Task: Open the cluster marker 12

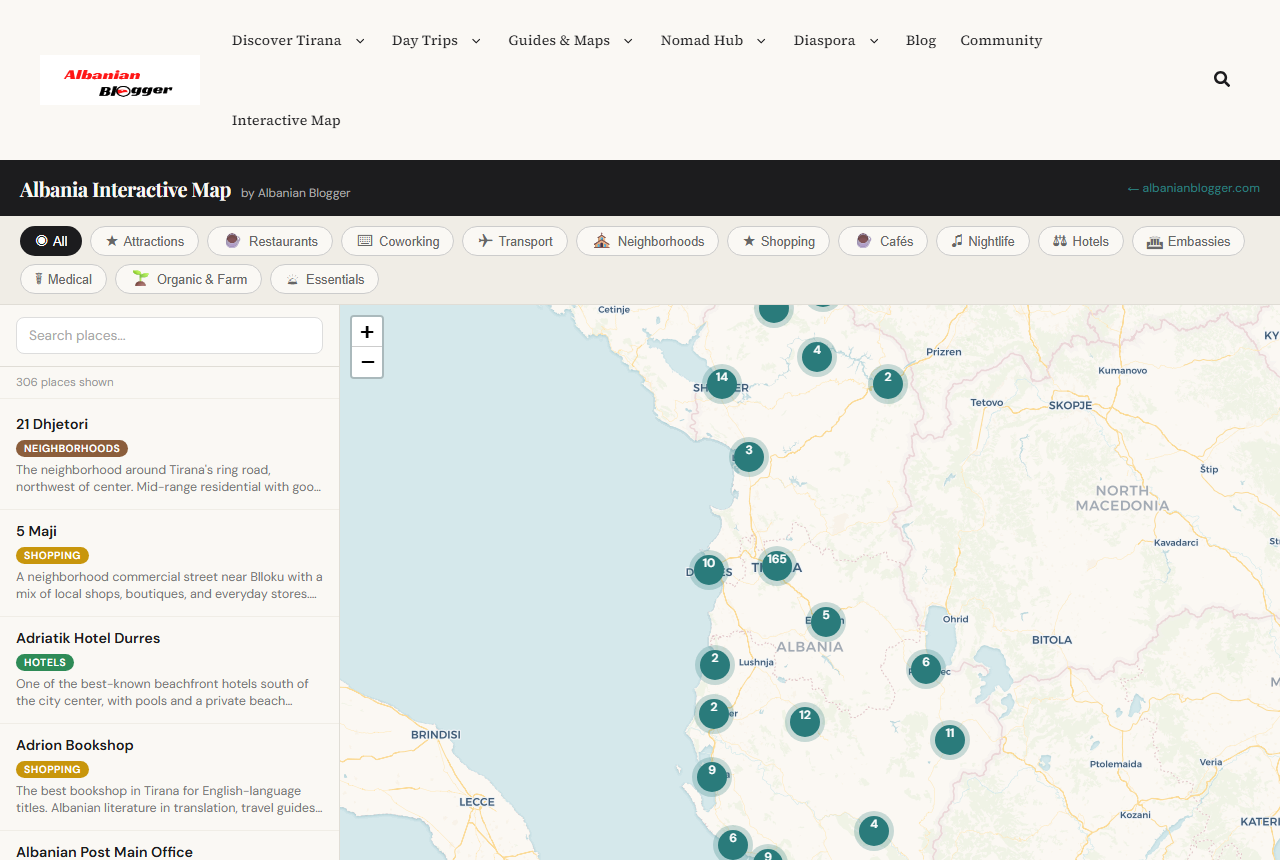Action: [x=805, y=720]
